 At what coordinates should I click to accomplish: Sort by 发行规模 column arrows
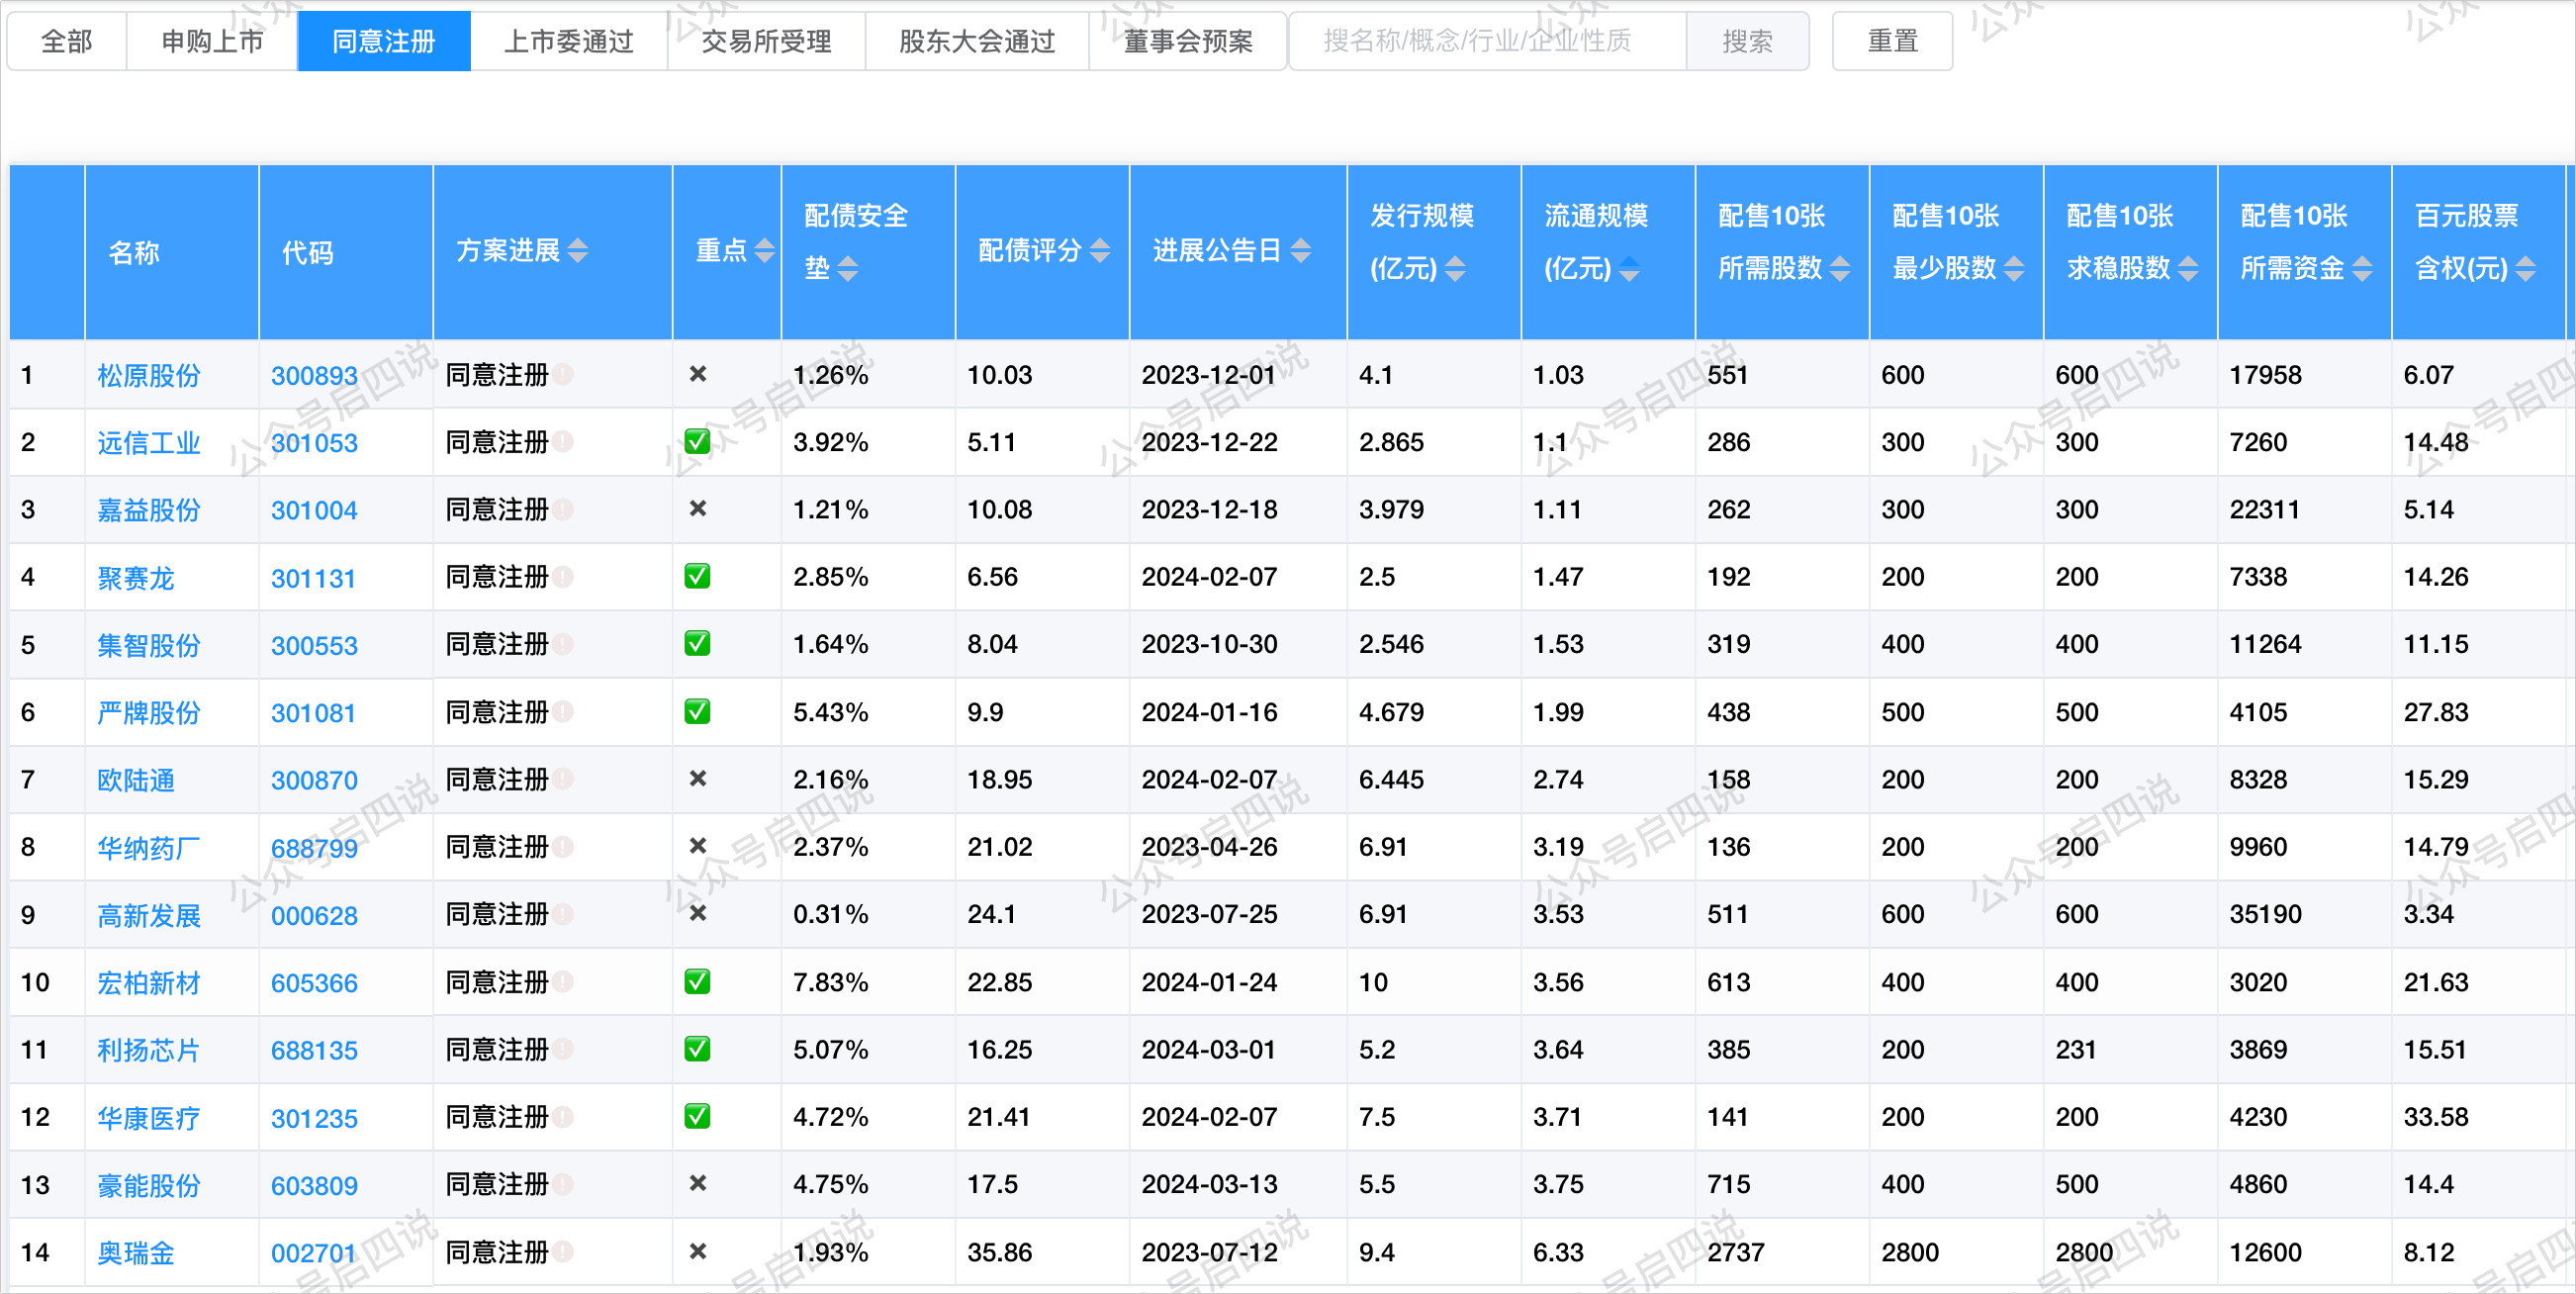[x=1455, y=268]
